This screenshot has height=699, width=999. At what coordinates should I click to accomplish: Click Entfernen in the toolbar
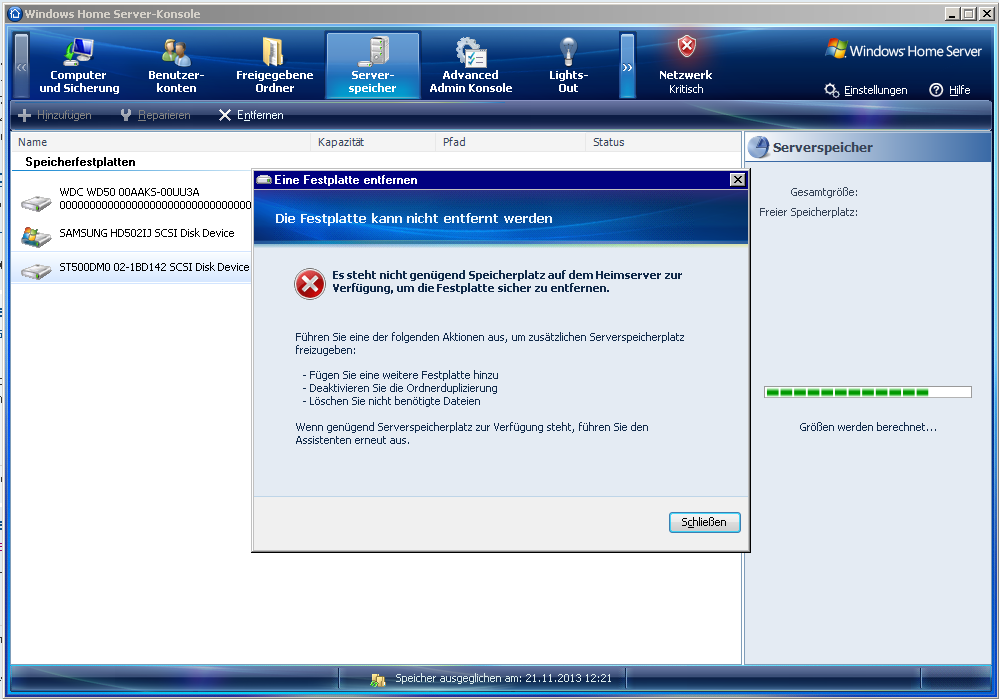click(x=251, y=115)
